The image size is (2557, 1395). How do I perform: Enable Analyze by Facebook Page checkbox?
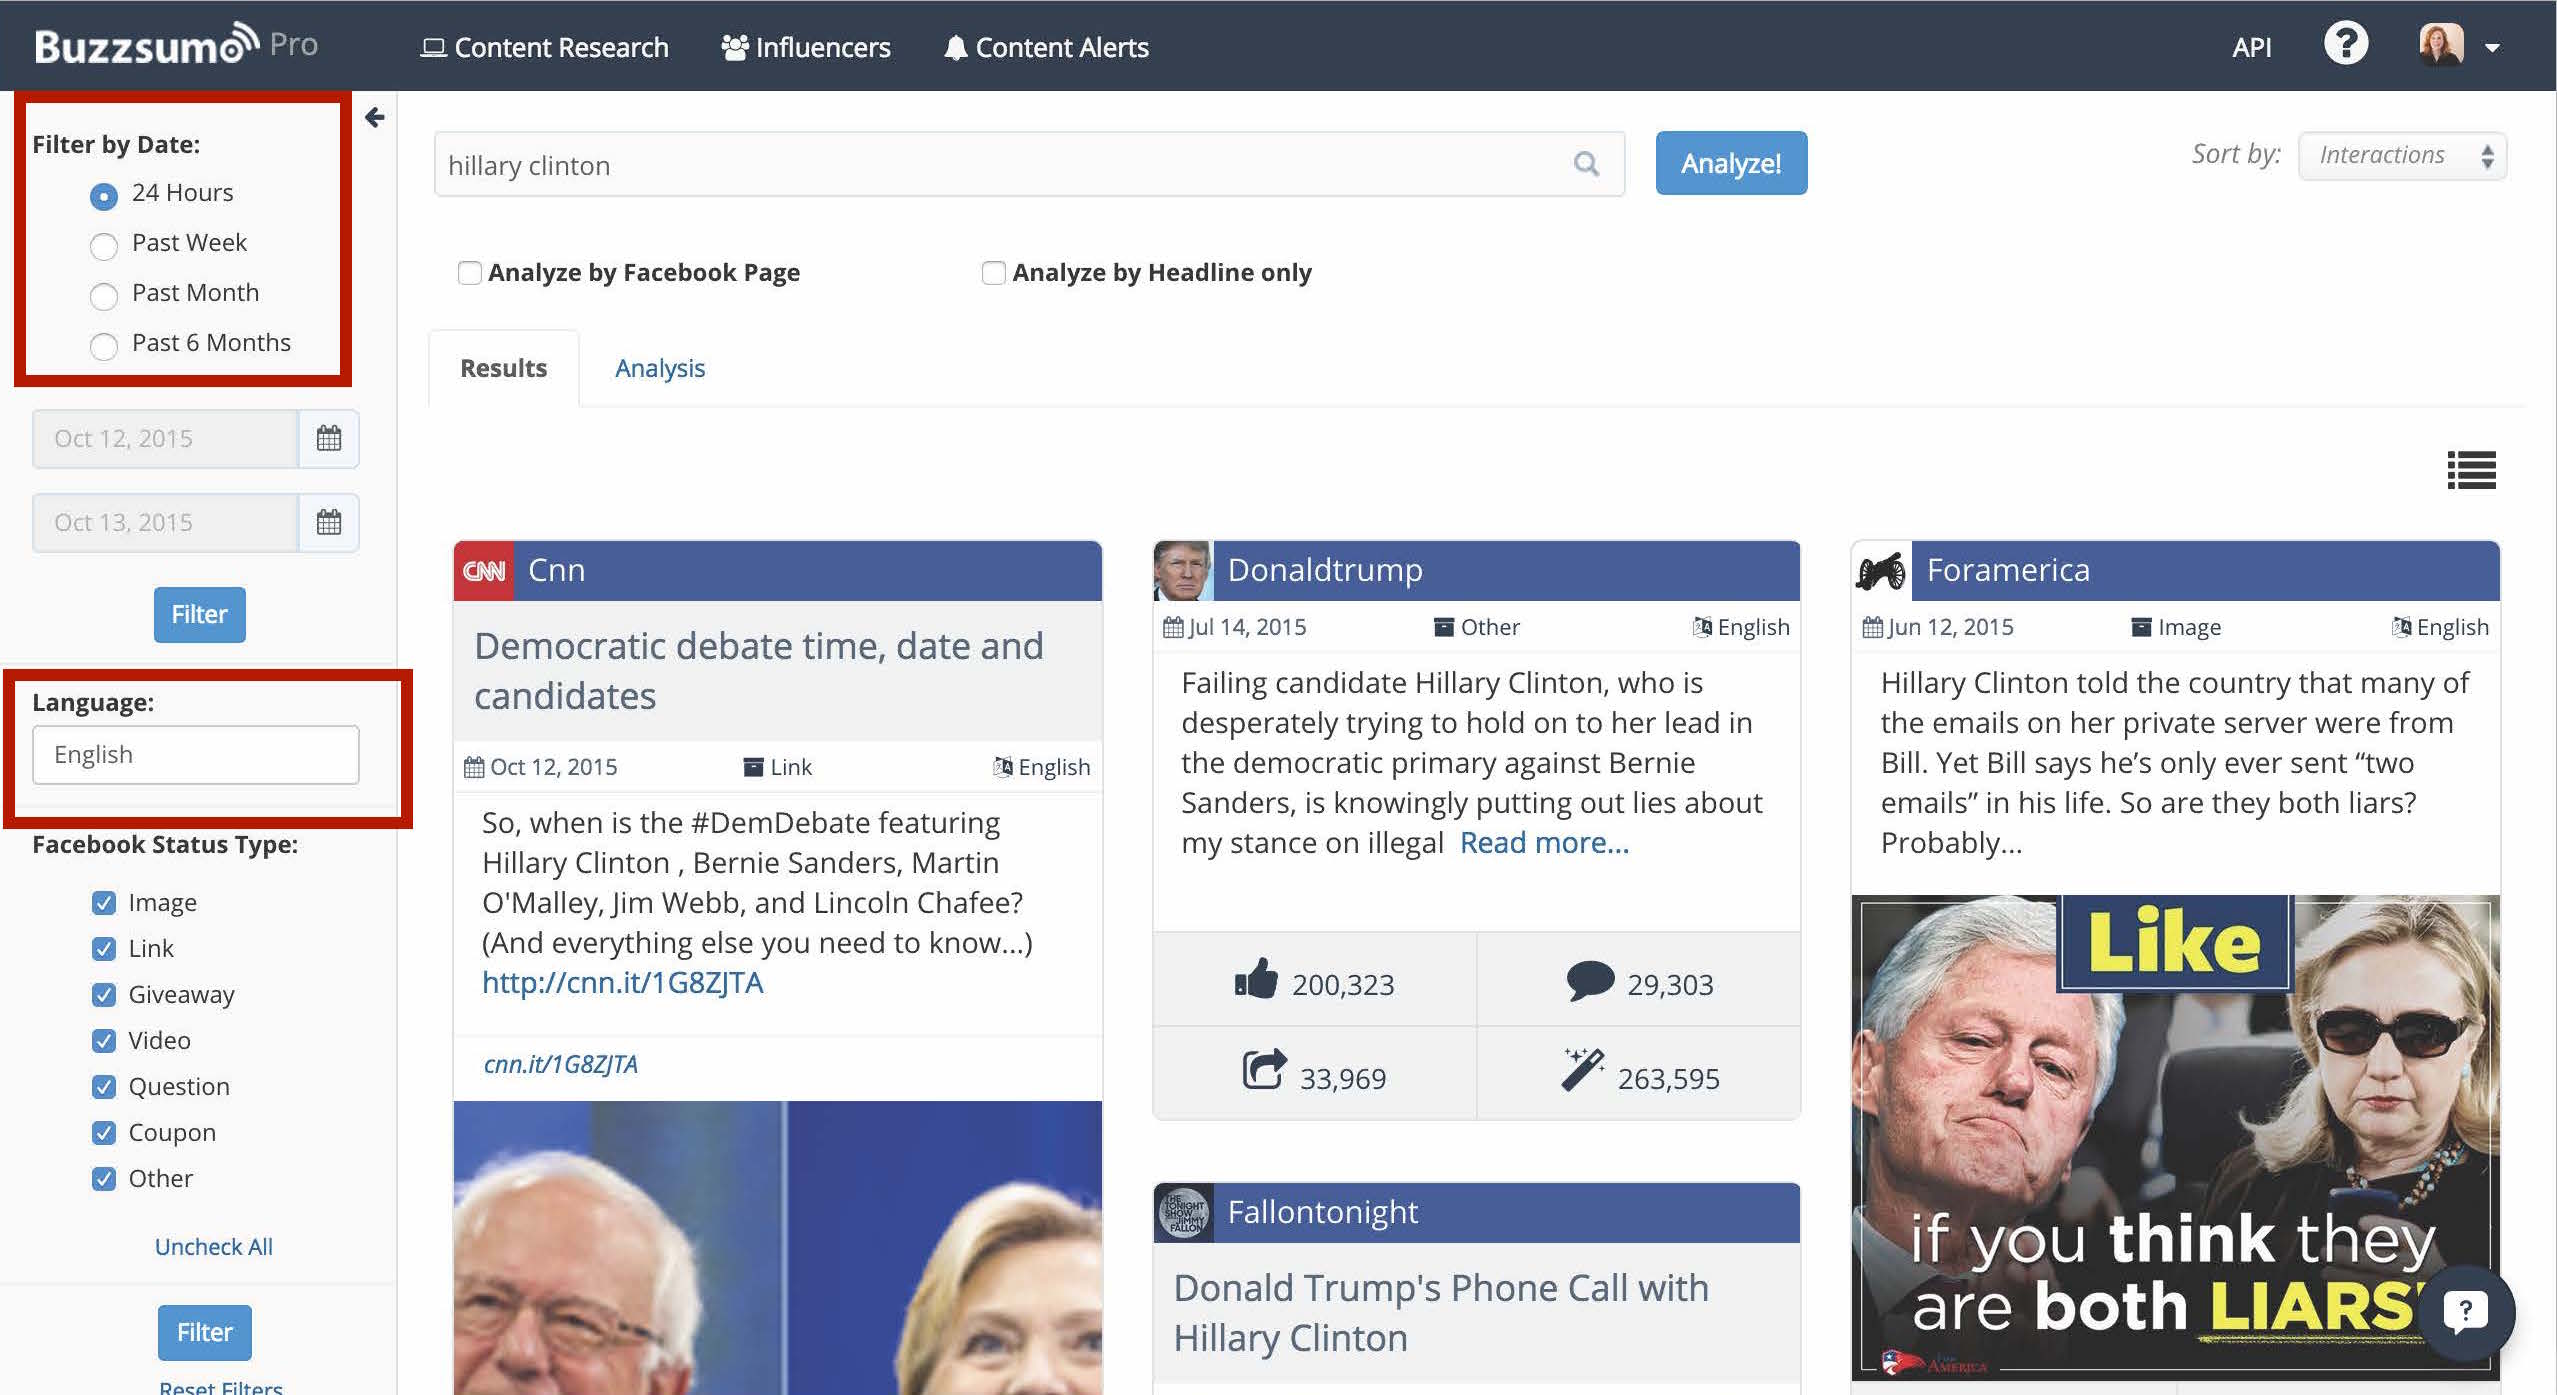point(469,272)
